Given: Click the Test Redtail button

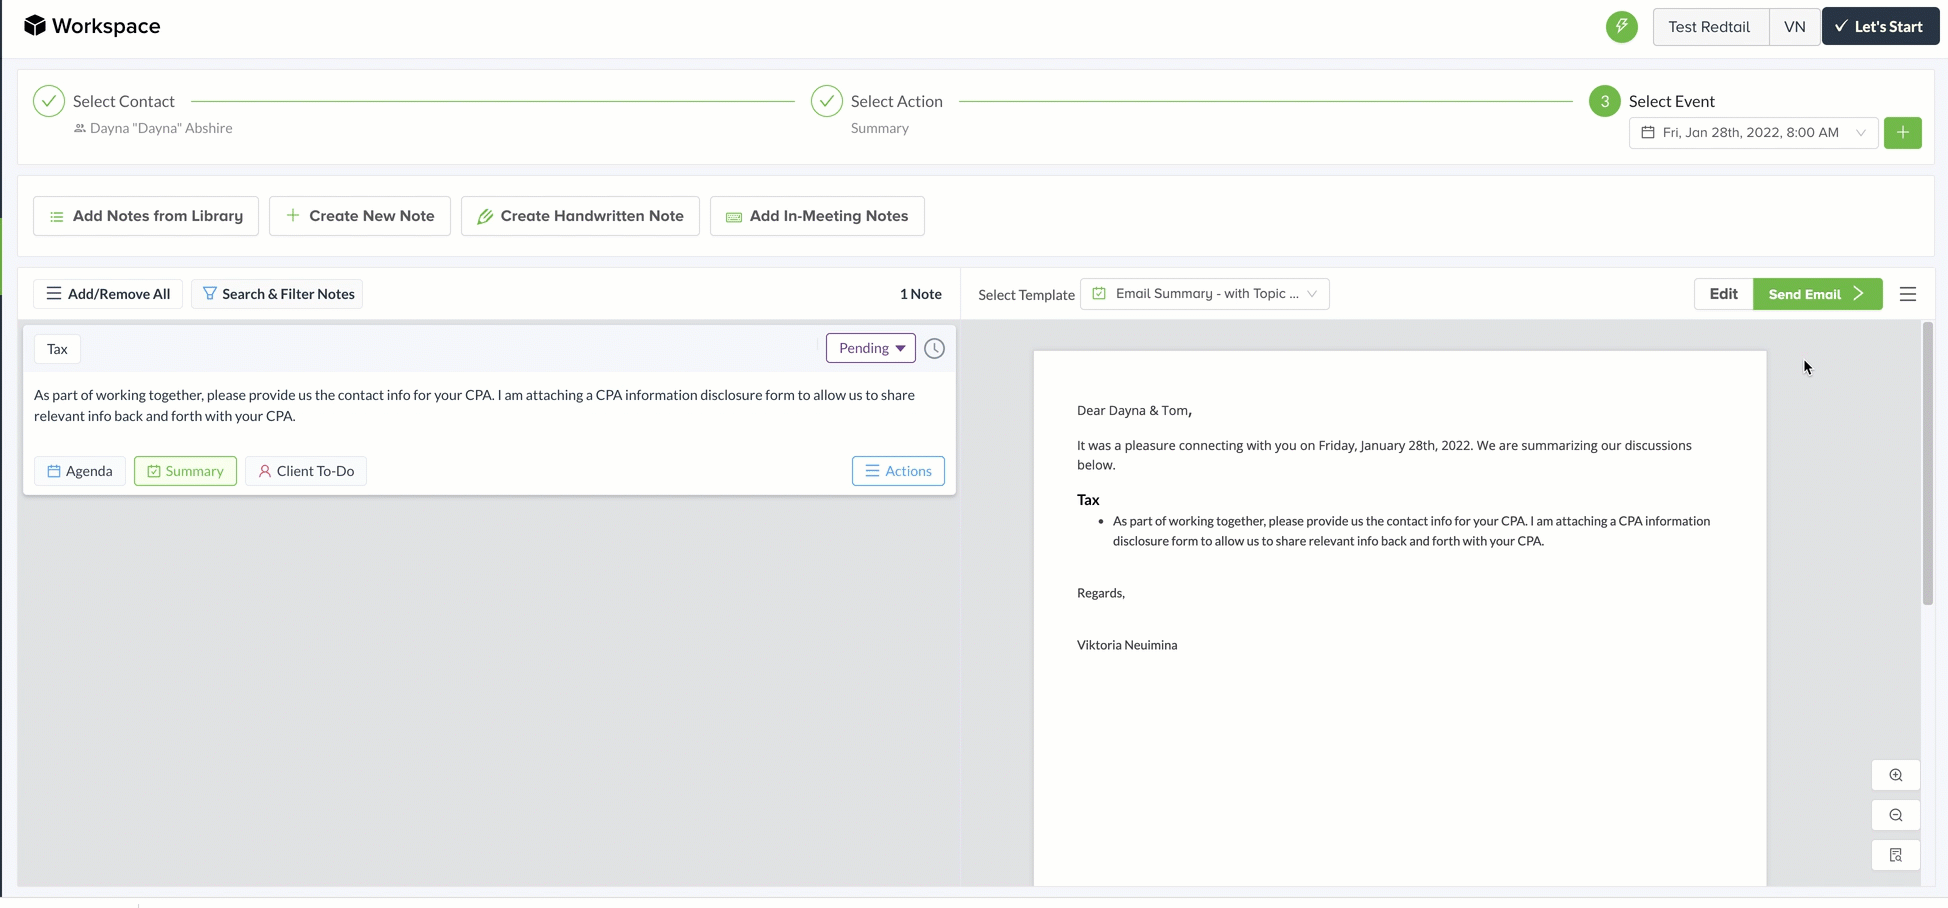Looking at the screenshot, I should coord(1709,26).
